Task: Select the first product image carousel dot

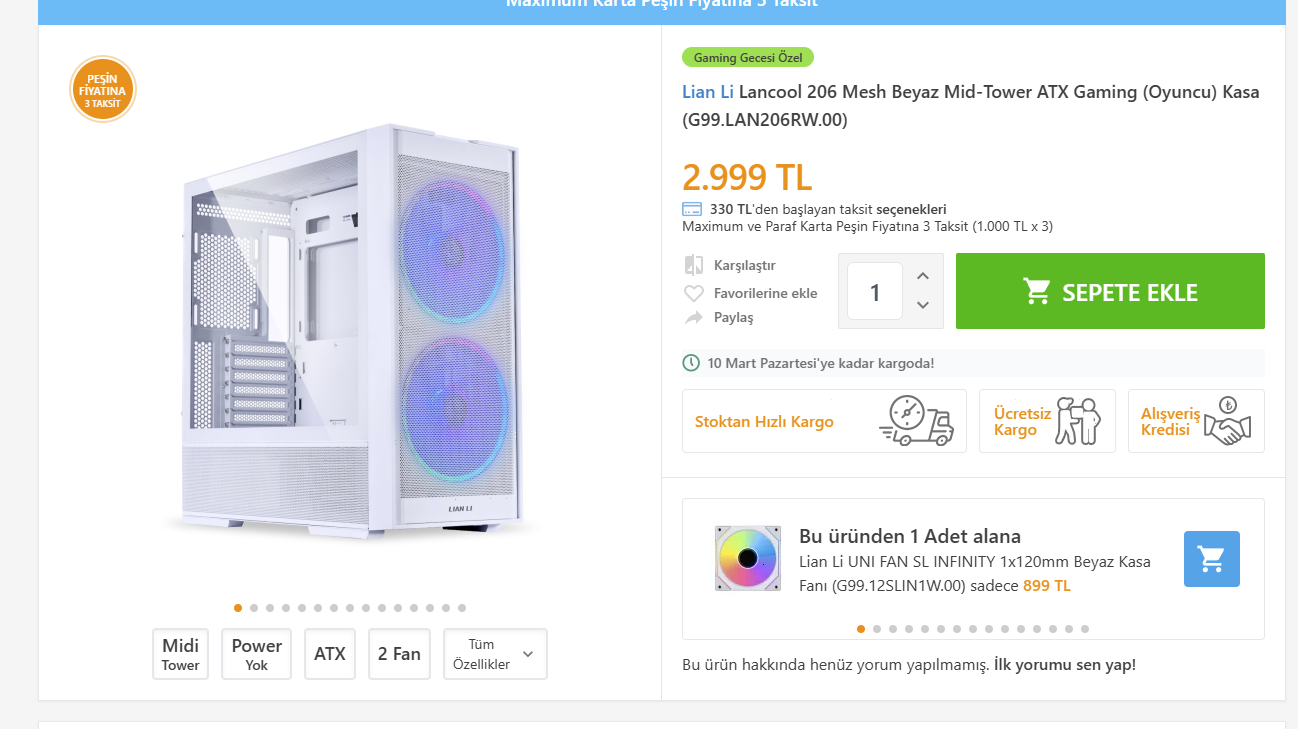Action: pos(238,607)
